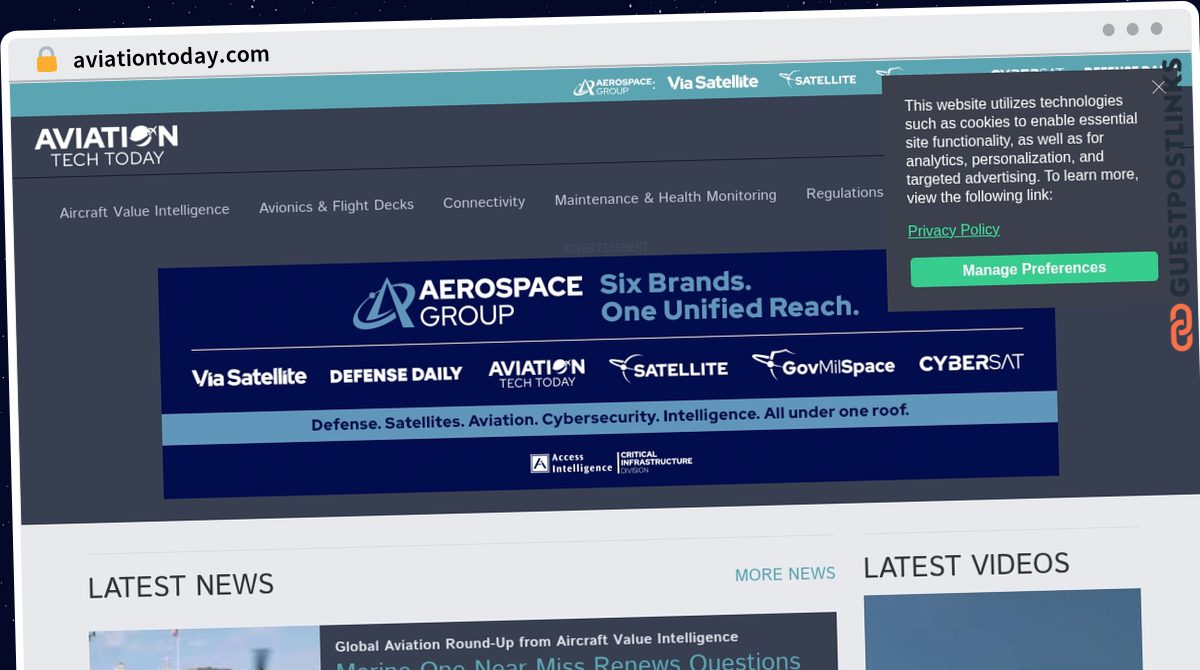Click the padlock icon beside the URL
The image size is (1200, 670).
point(46,60)
